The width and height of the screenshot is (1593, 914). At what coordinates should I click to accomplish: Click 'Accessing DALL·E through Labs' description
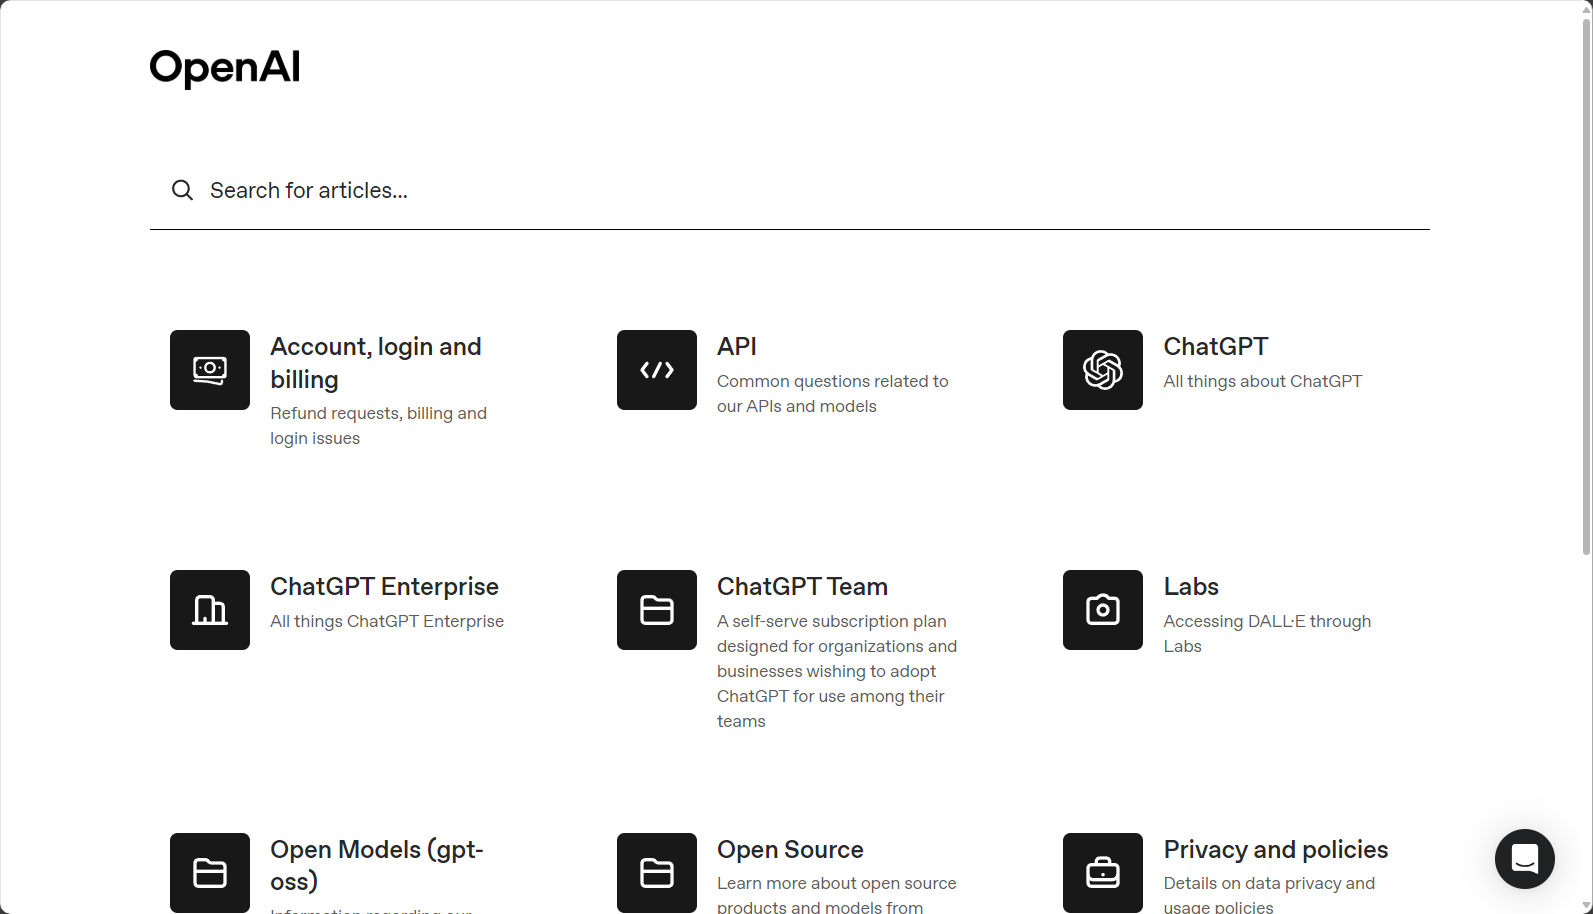pos(1267,634)
